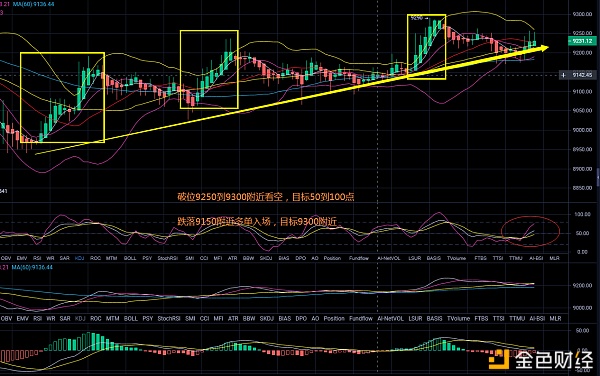Select Position in the indicator row above the MACD histogram

pos(334,318)
